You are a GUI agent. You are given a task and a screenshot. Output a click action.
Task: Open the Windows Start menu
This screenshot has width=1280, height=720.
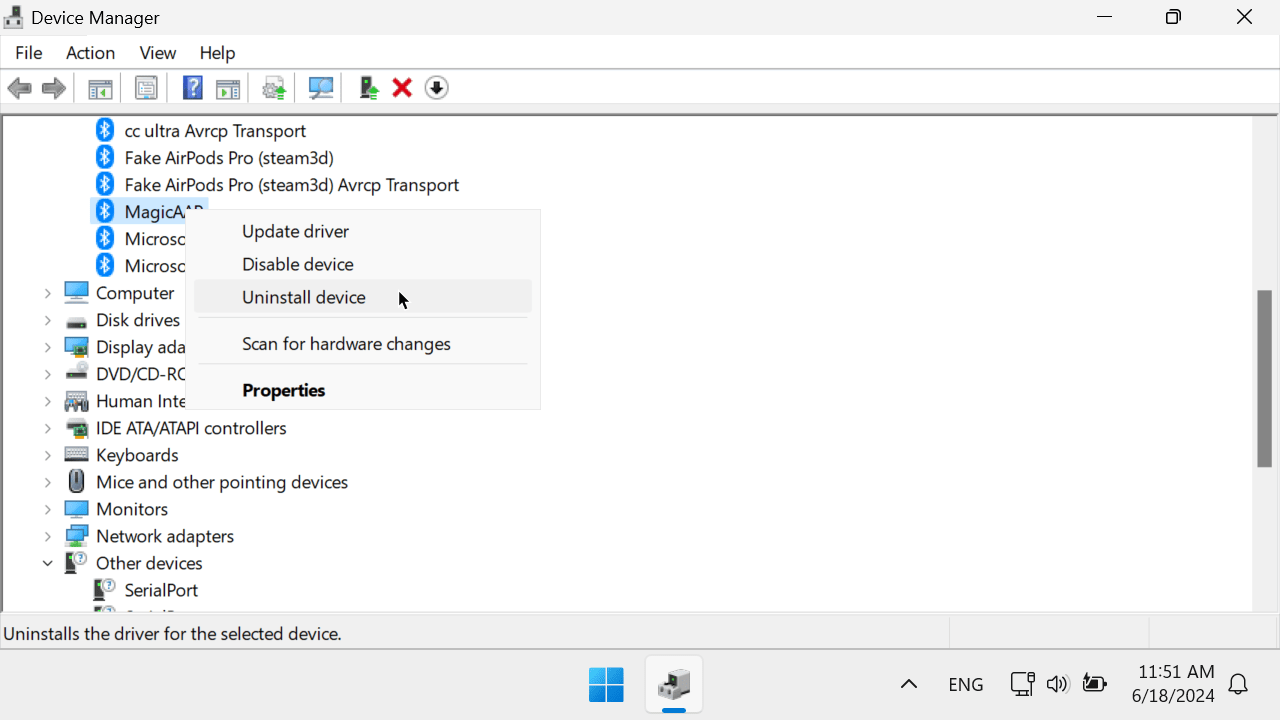(x=606, y=684)
